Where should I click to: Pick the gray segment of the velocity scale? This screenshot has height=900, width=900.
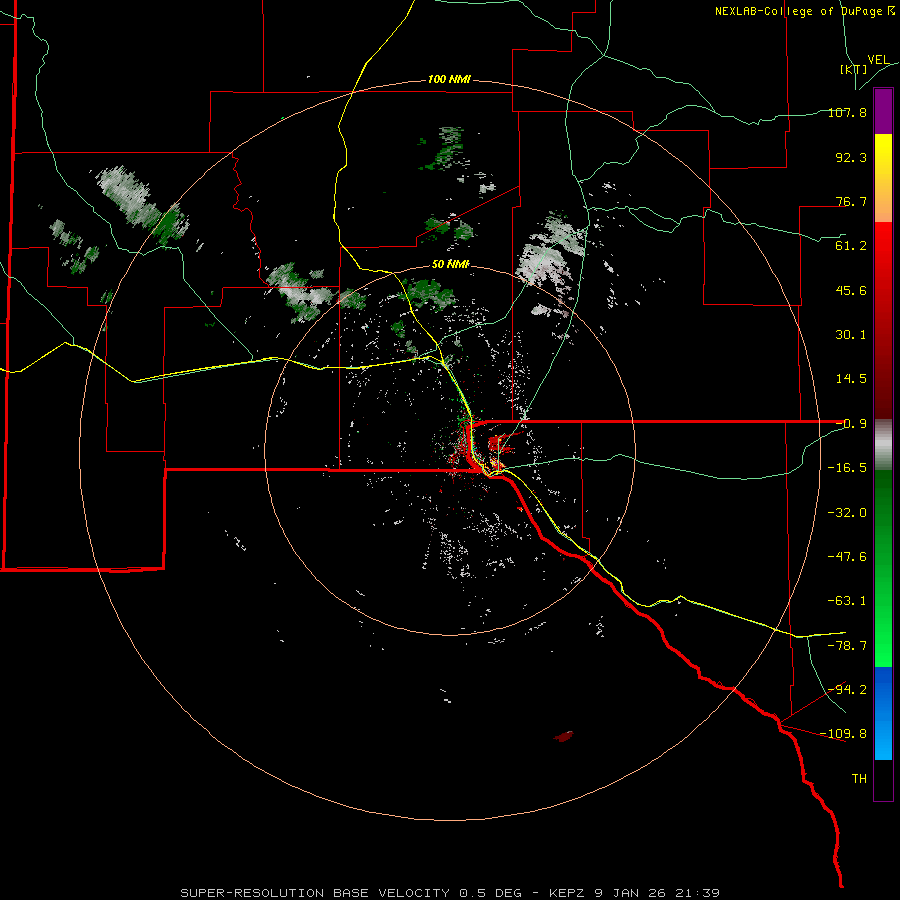(883, 444)
